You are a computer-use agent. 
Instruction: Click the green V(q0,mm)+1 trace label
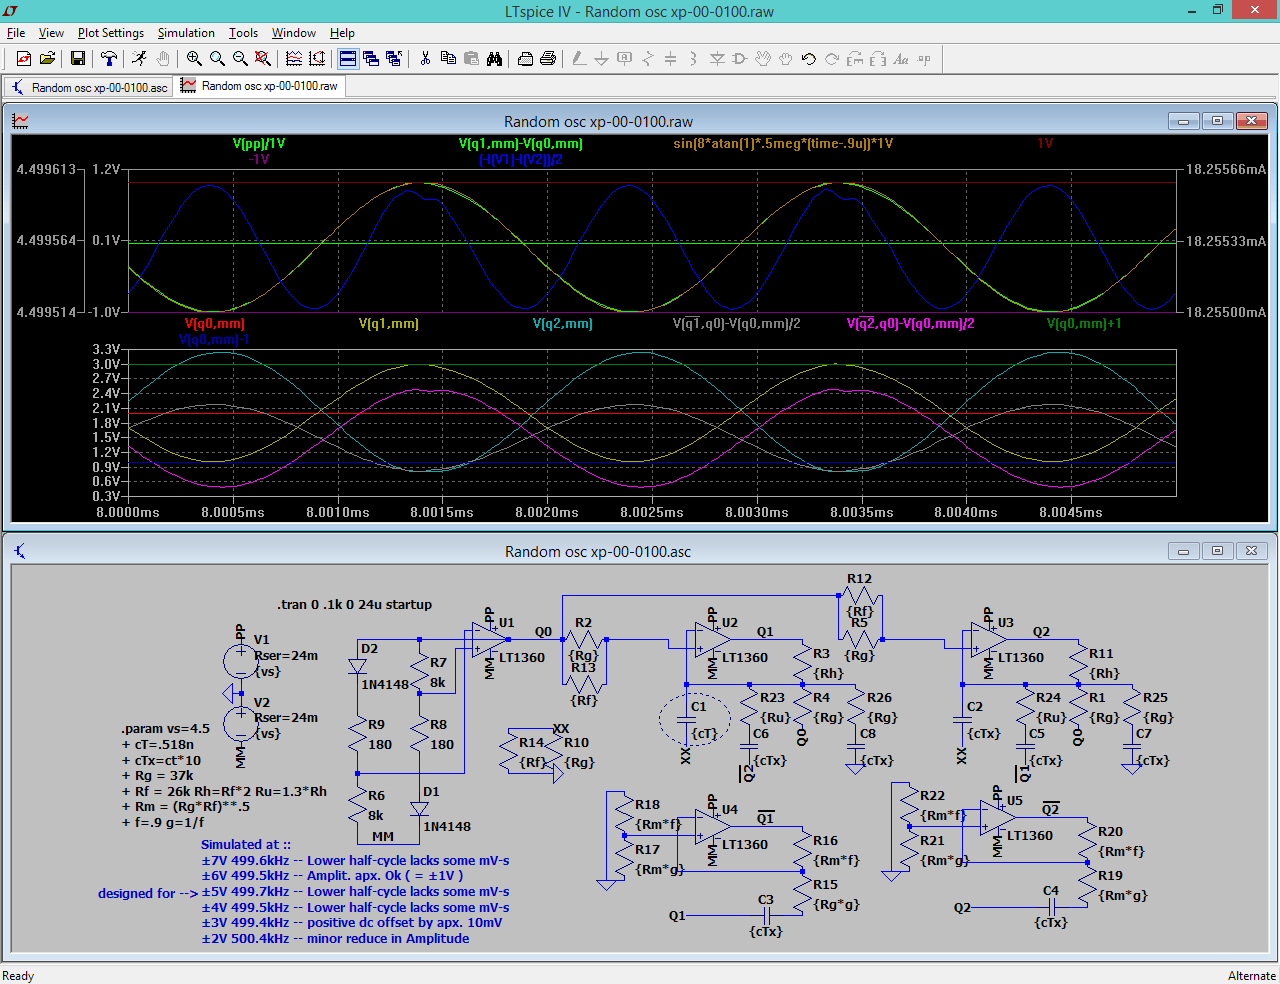click(x=1084, y=324)
